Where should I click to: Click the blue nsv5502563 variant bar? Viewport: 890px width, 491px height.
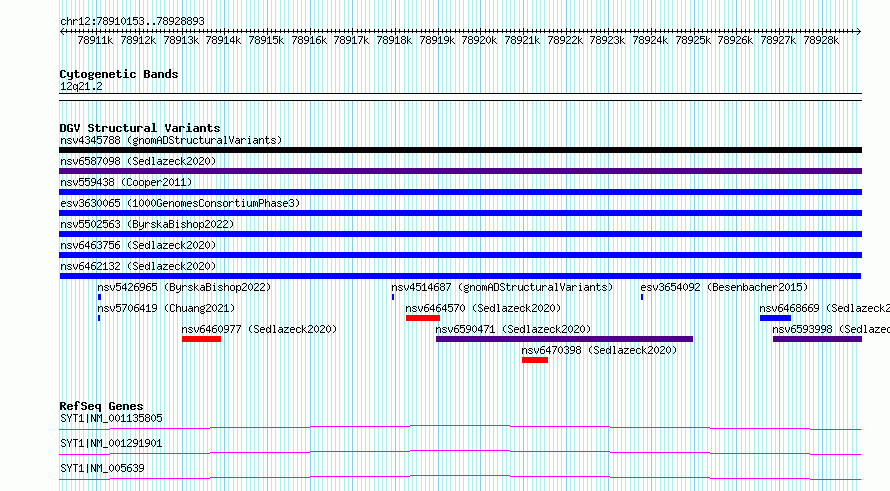tap(460, 234)
